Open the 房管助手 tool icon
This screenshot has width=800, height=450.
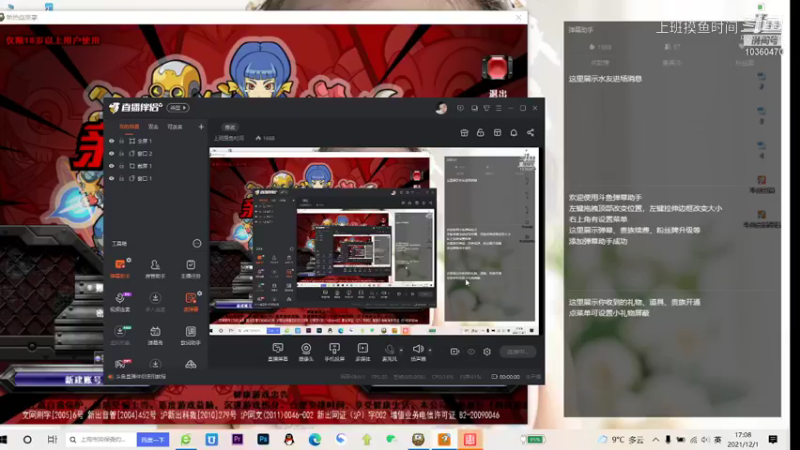[155, 268]
